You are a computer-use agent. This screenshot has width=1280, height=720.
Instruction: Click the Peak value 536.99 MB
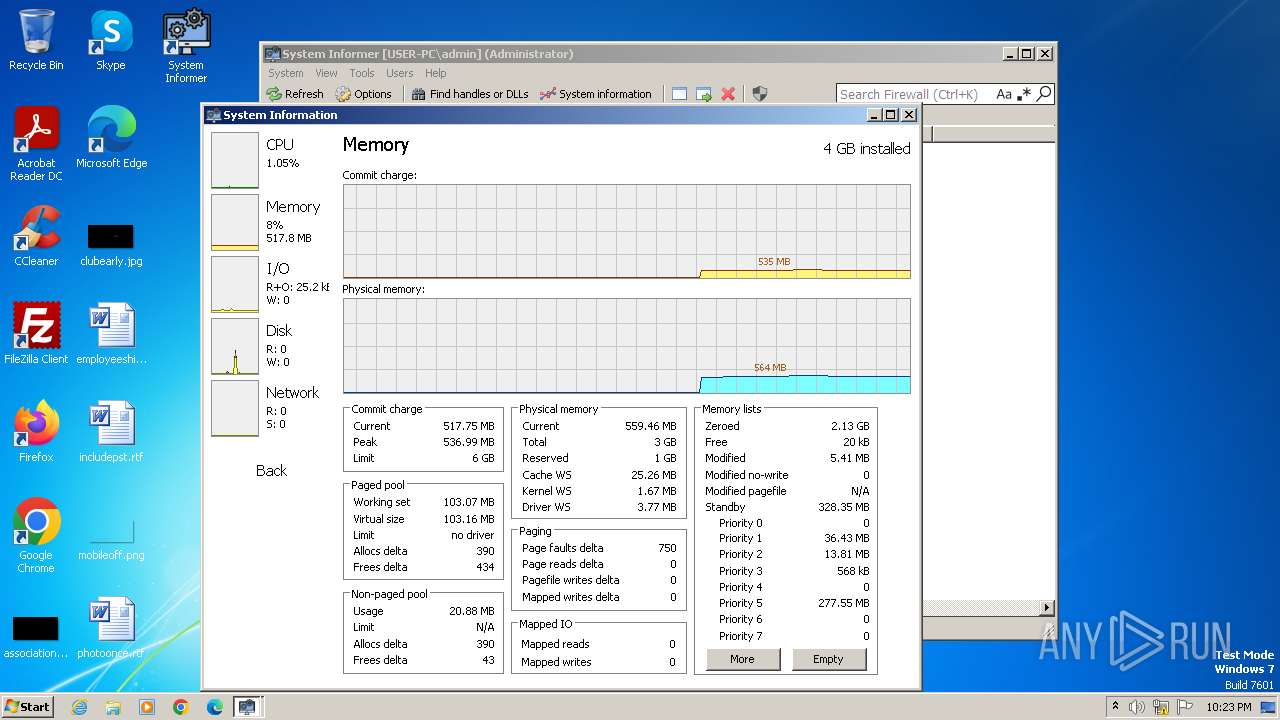(x=469, y=442)
